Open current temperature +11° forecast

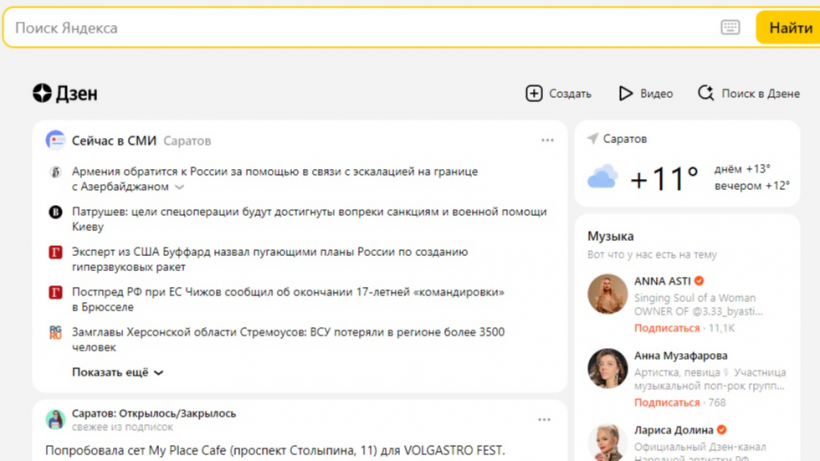click(x=664, y=179)
